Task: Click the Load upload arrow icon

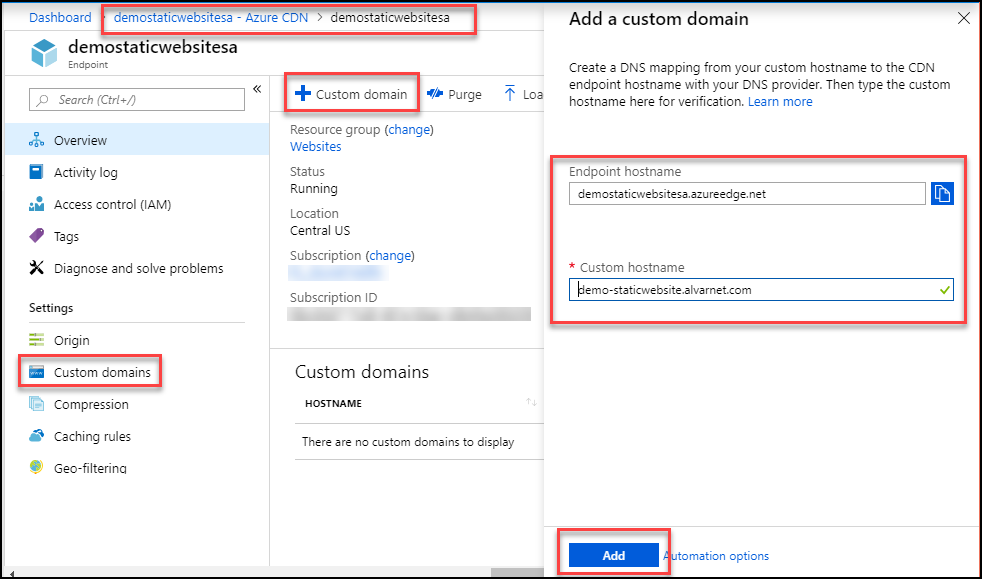Action: point(510,94)
